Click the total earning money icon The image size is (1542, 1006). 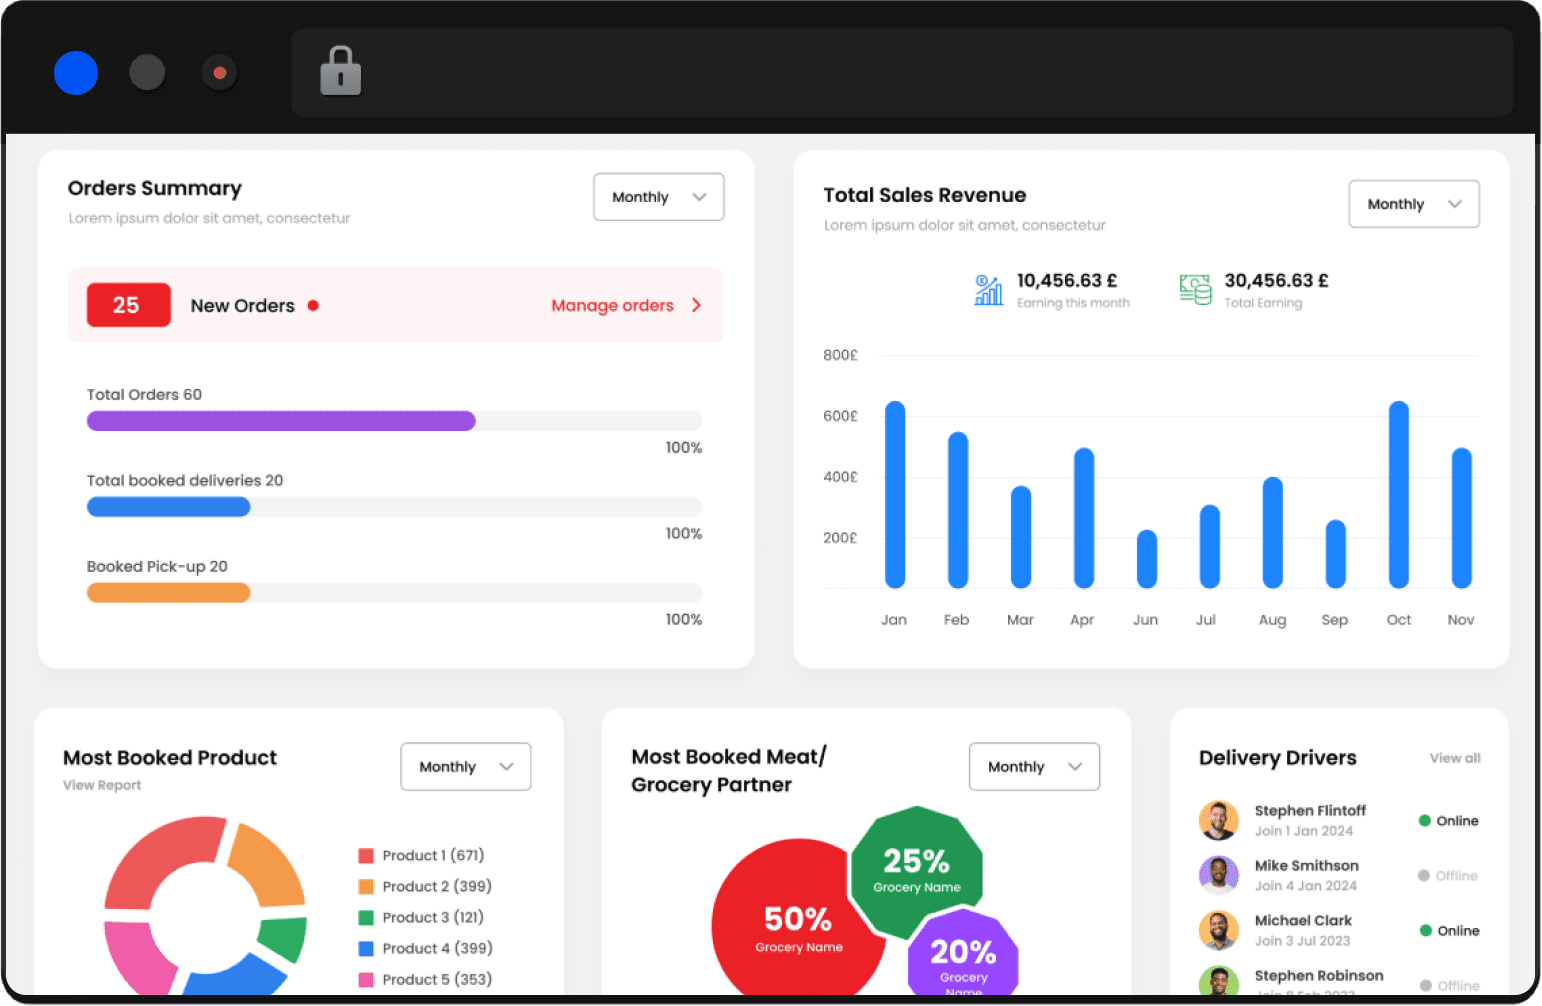click(x=1195, y=290)
